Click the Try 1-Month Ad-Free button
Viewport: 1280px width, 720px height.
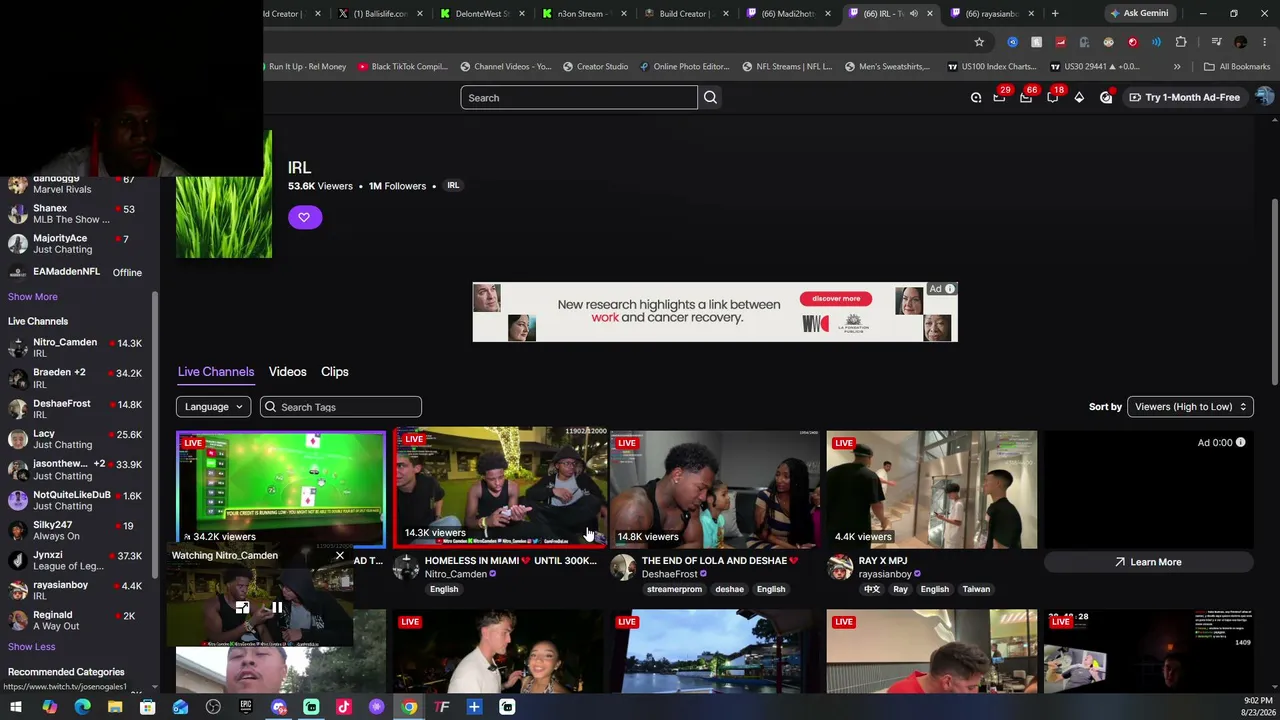(1184, 97)
